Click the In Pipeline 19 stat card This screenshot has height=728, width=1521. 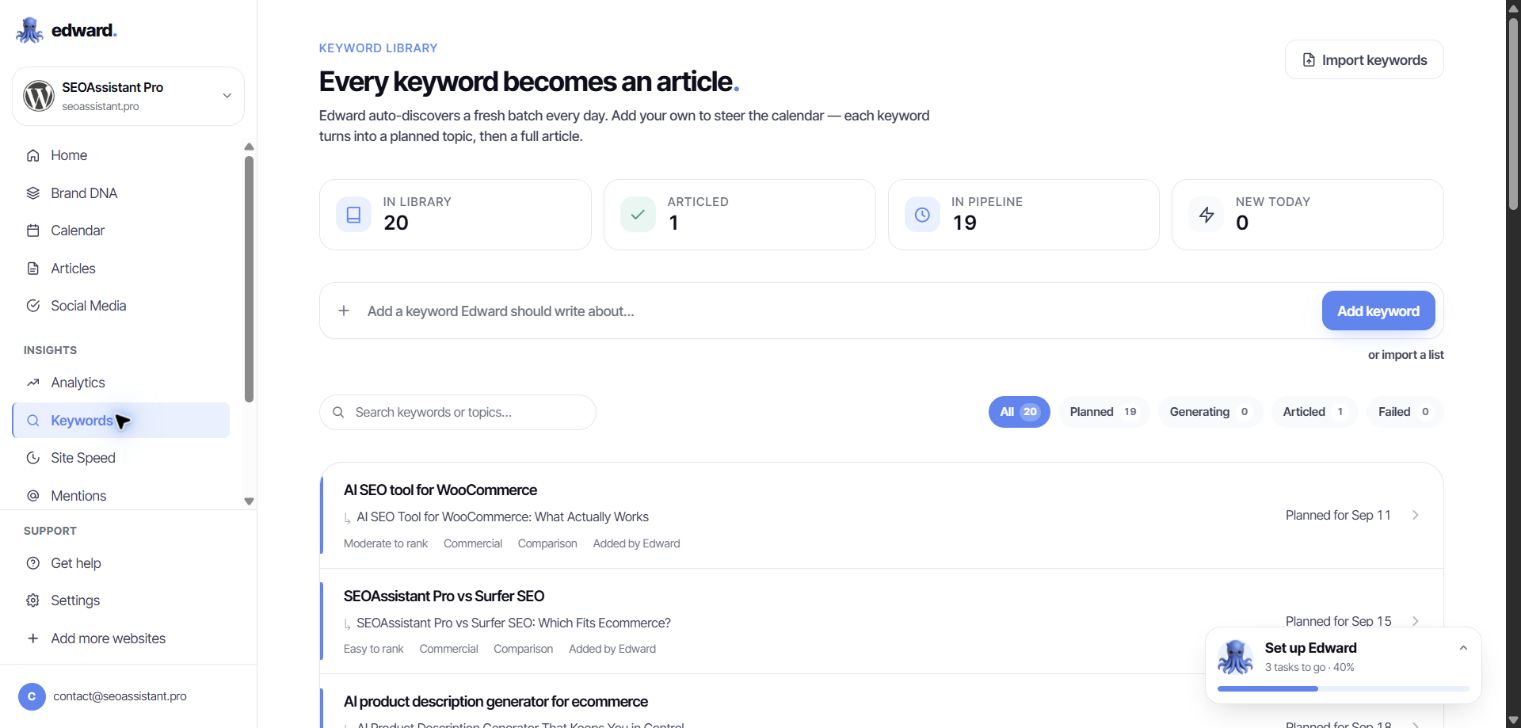1024,214
